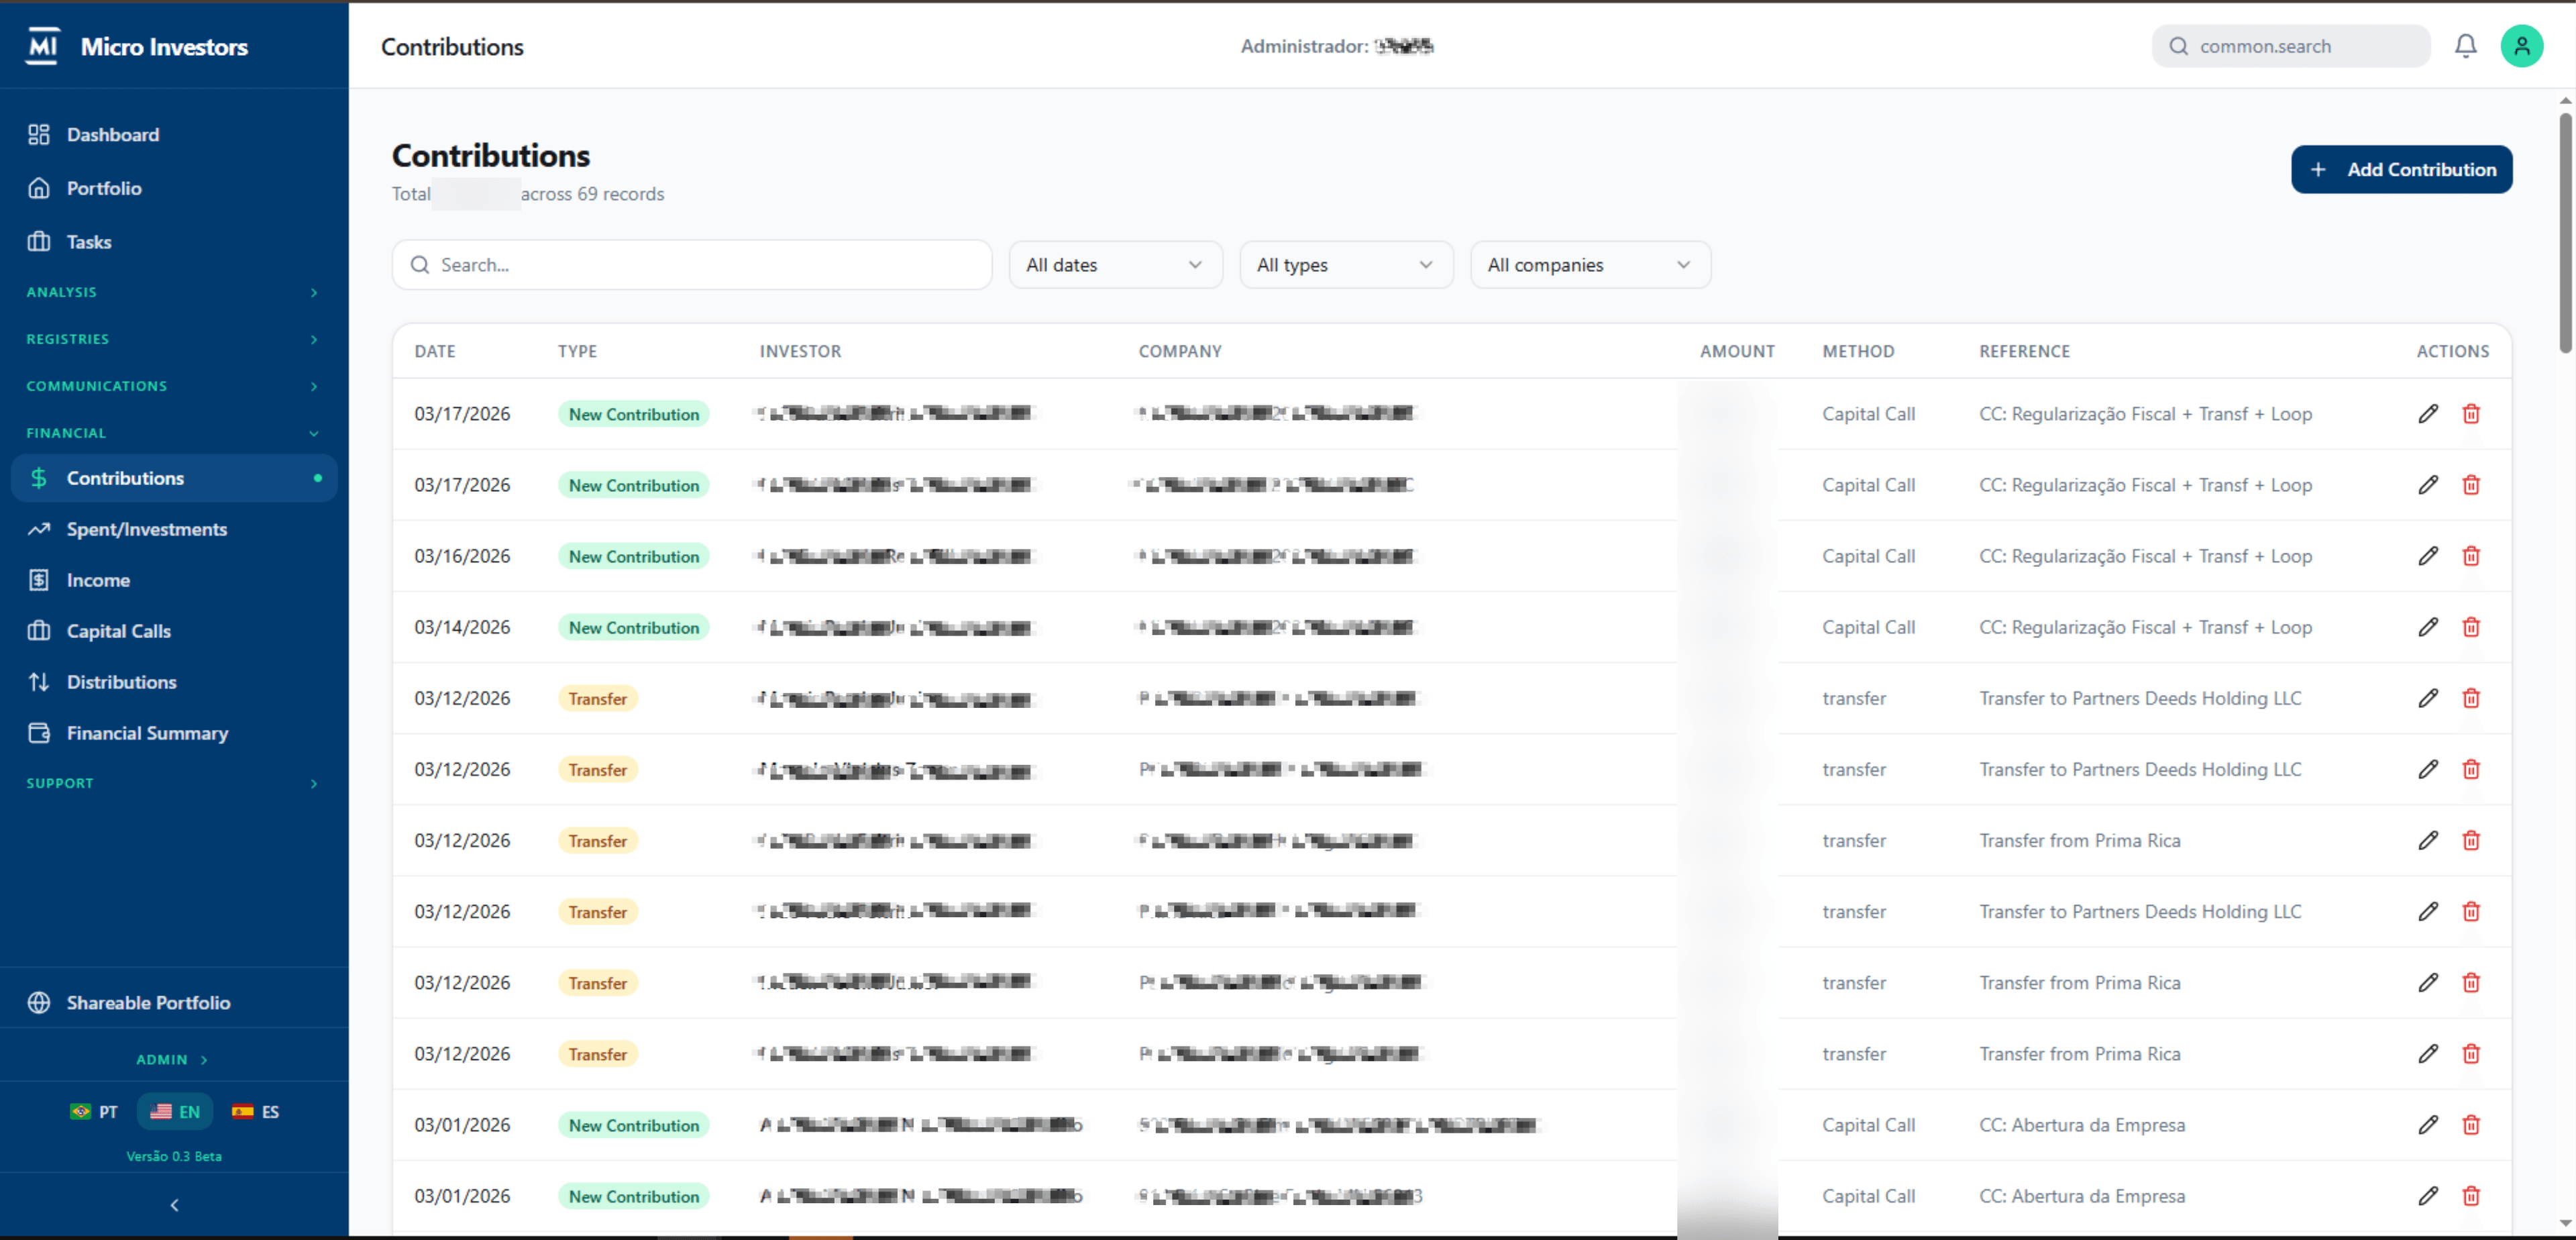The height and width of the screenshot is (1240, 2576).
Task: Click the contributions Search field
Action: pos(691,265)
